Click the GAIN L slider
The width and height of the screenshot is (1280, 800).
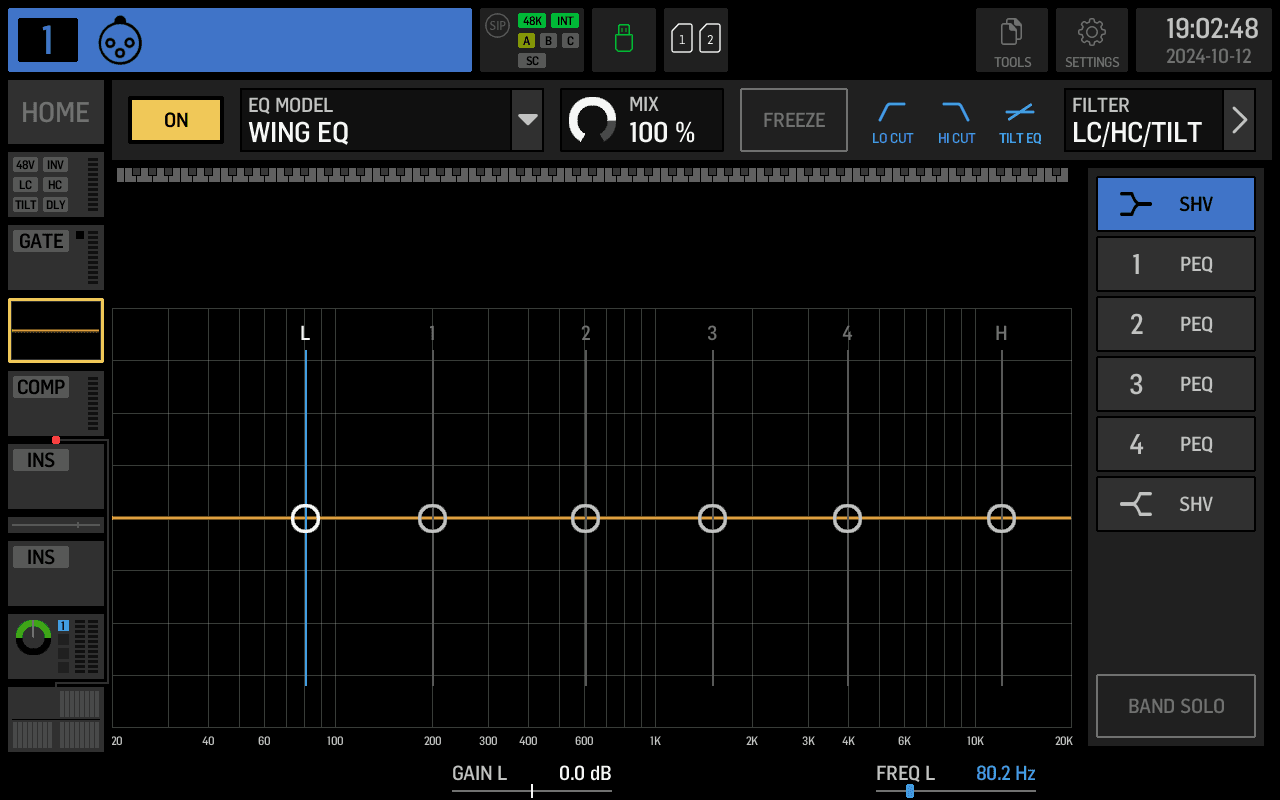click(532, 790)
